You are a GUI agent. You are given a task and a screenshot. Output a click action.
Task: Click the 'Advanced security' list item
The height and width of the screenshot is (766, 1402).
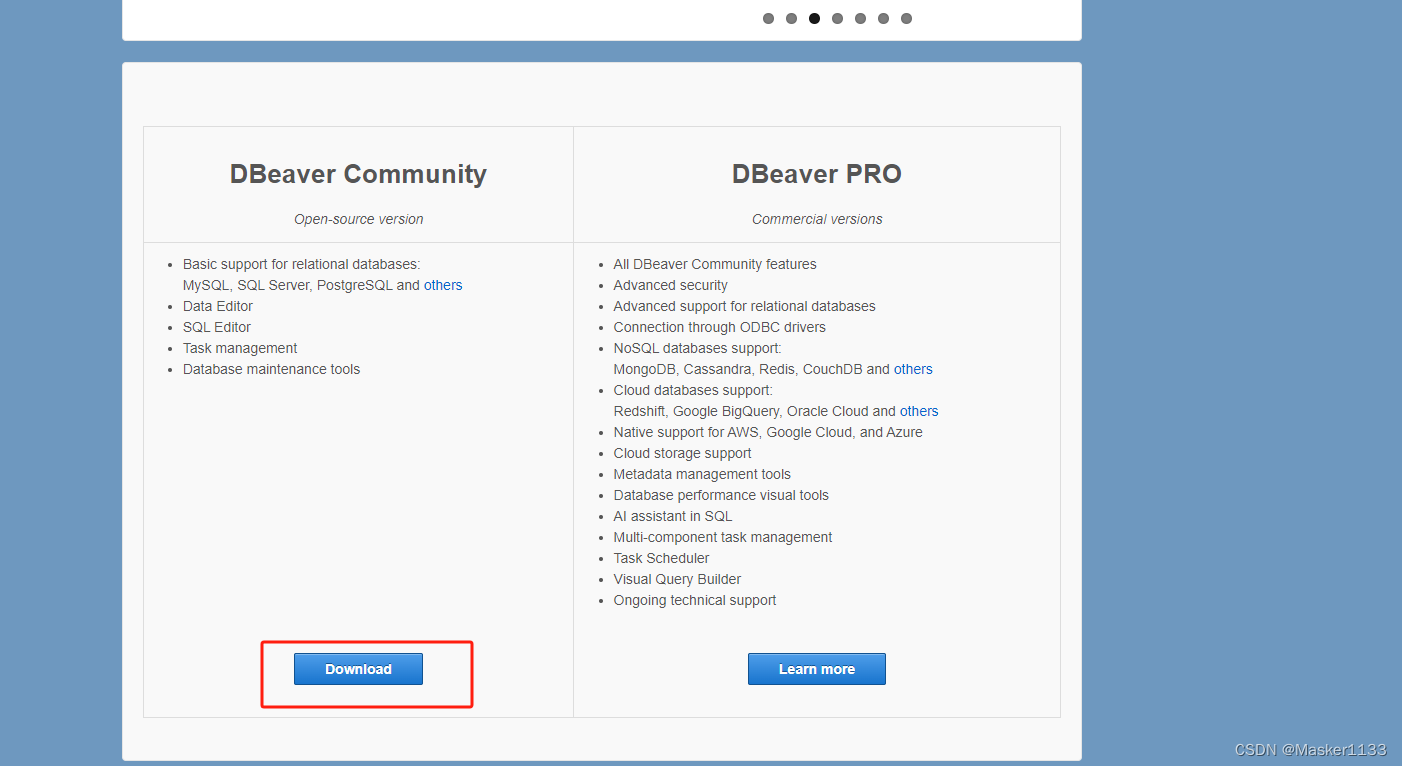(671, 285)
